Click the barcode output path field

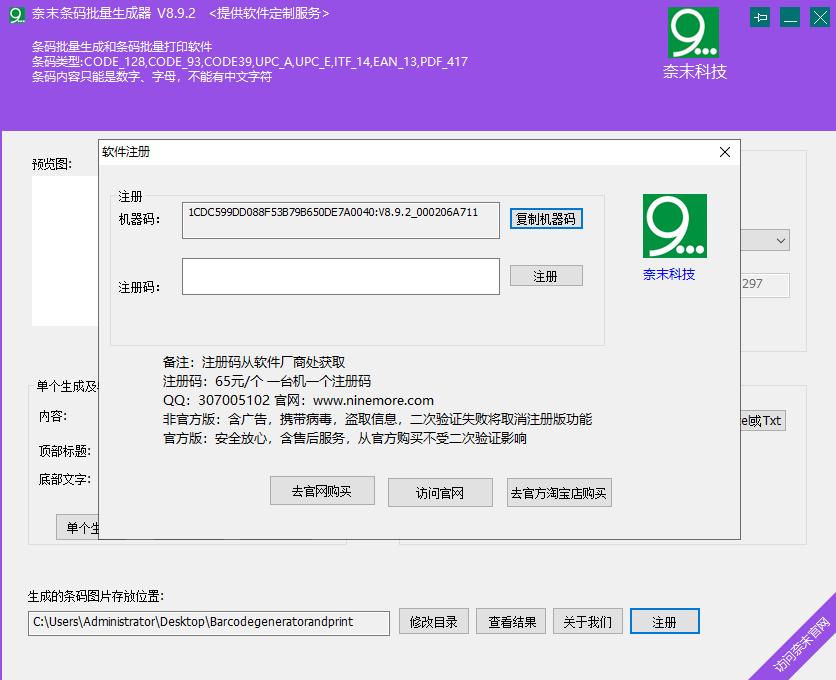coord(208,623)
